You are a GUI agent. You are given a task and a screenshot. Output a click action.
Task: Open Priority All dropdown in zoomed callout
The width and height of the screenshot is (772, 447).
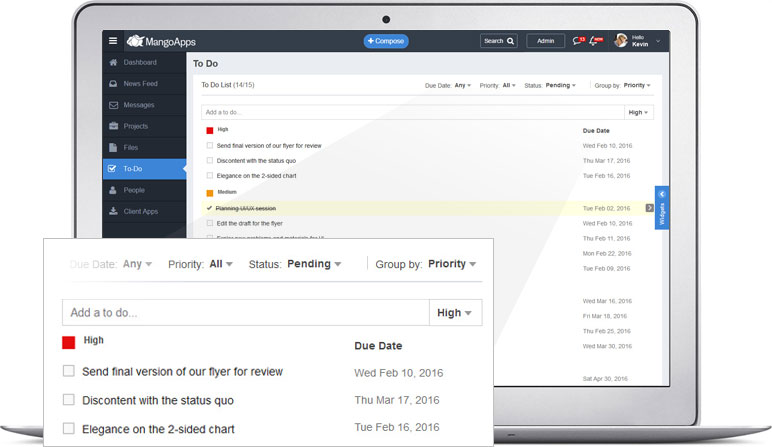(x=221, y=264)
